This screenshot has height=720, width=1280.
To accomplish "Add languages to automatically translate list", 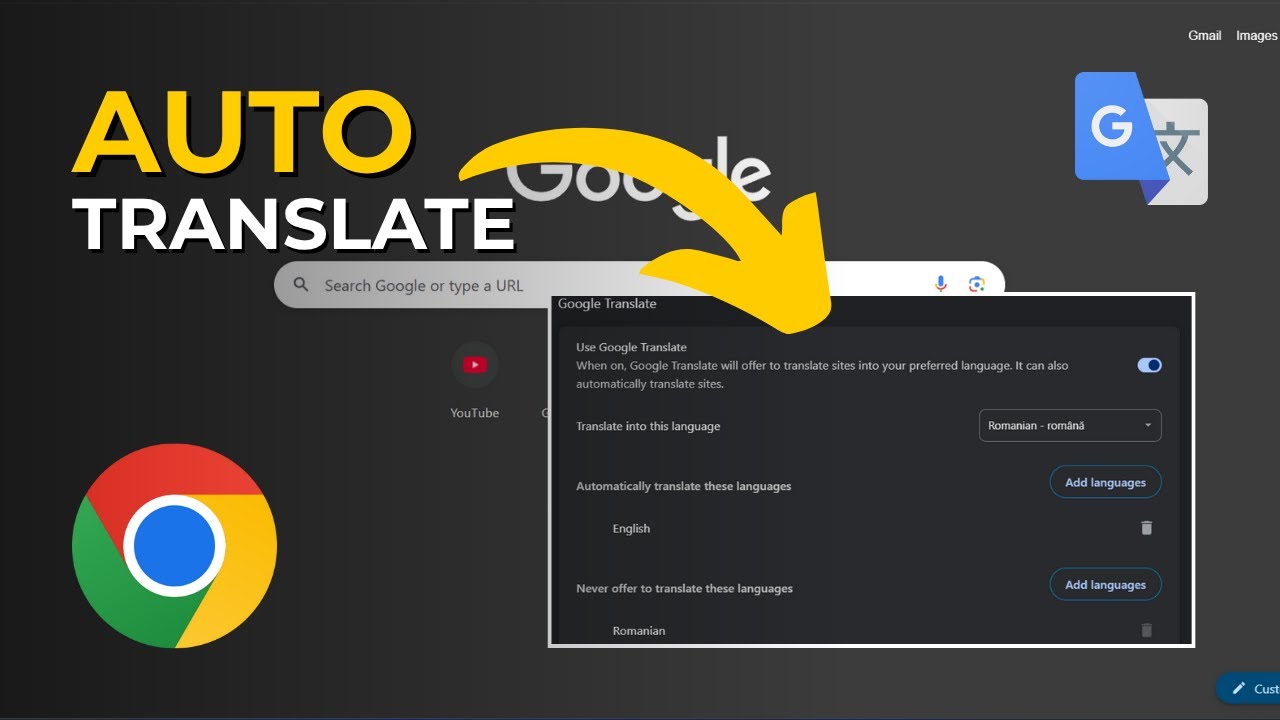I will [1105, 482].
